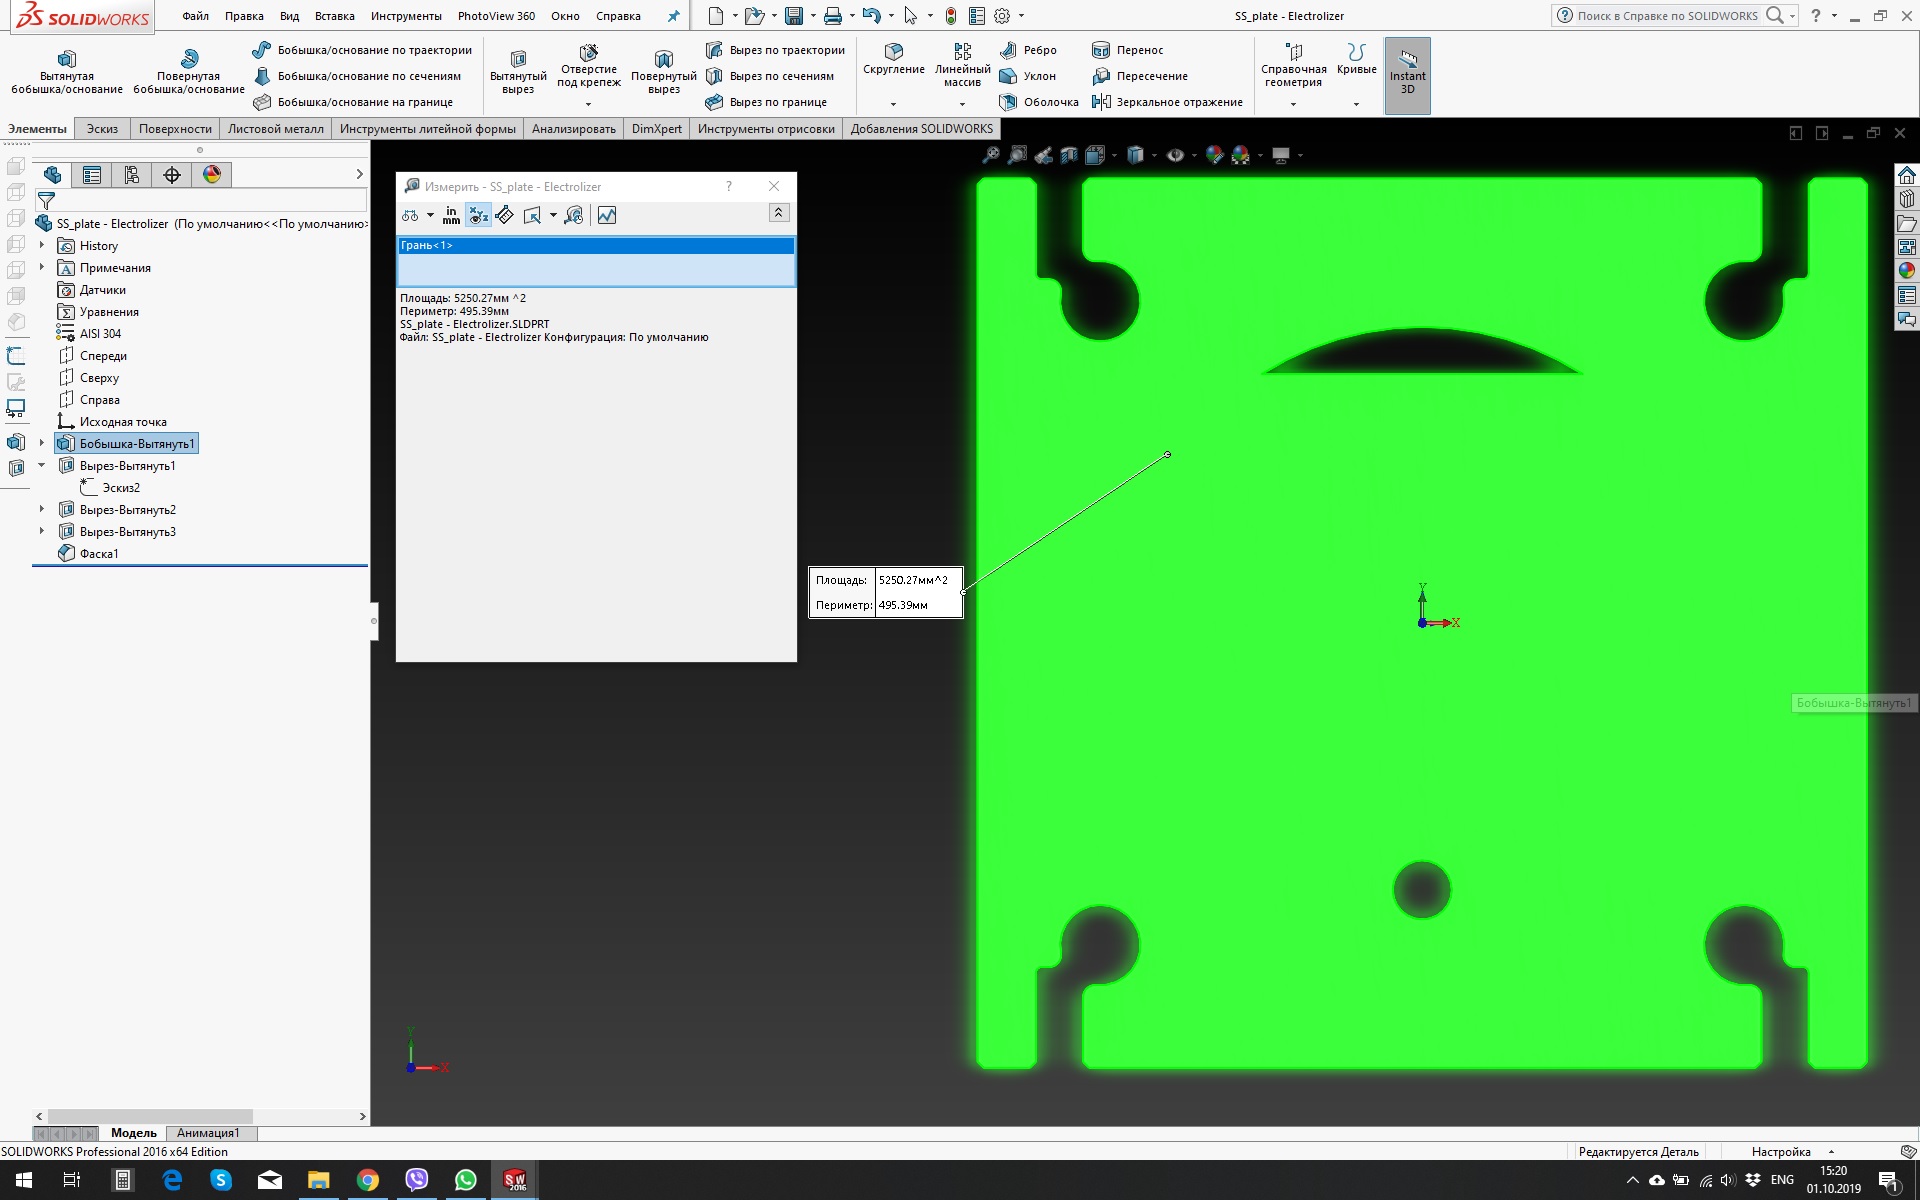Switch to the Листовой металл tab
The height and width of the screenshot is (1200, 1920).
click(x=275, y=129)
